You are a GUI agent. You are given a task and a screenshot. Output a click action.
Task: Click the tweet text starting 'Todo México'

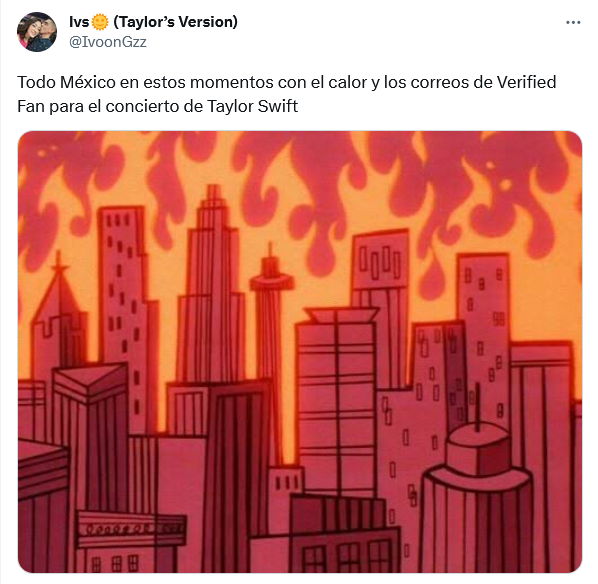click(287, 94)
